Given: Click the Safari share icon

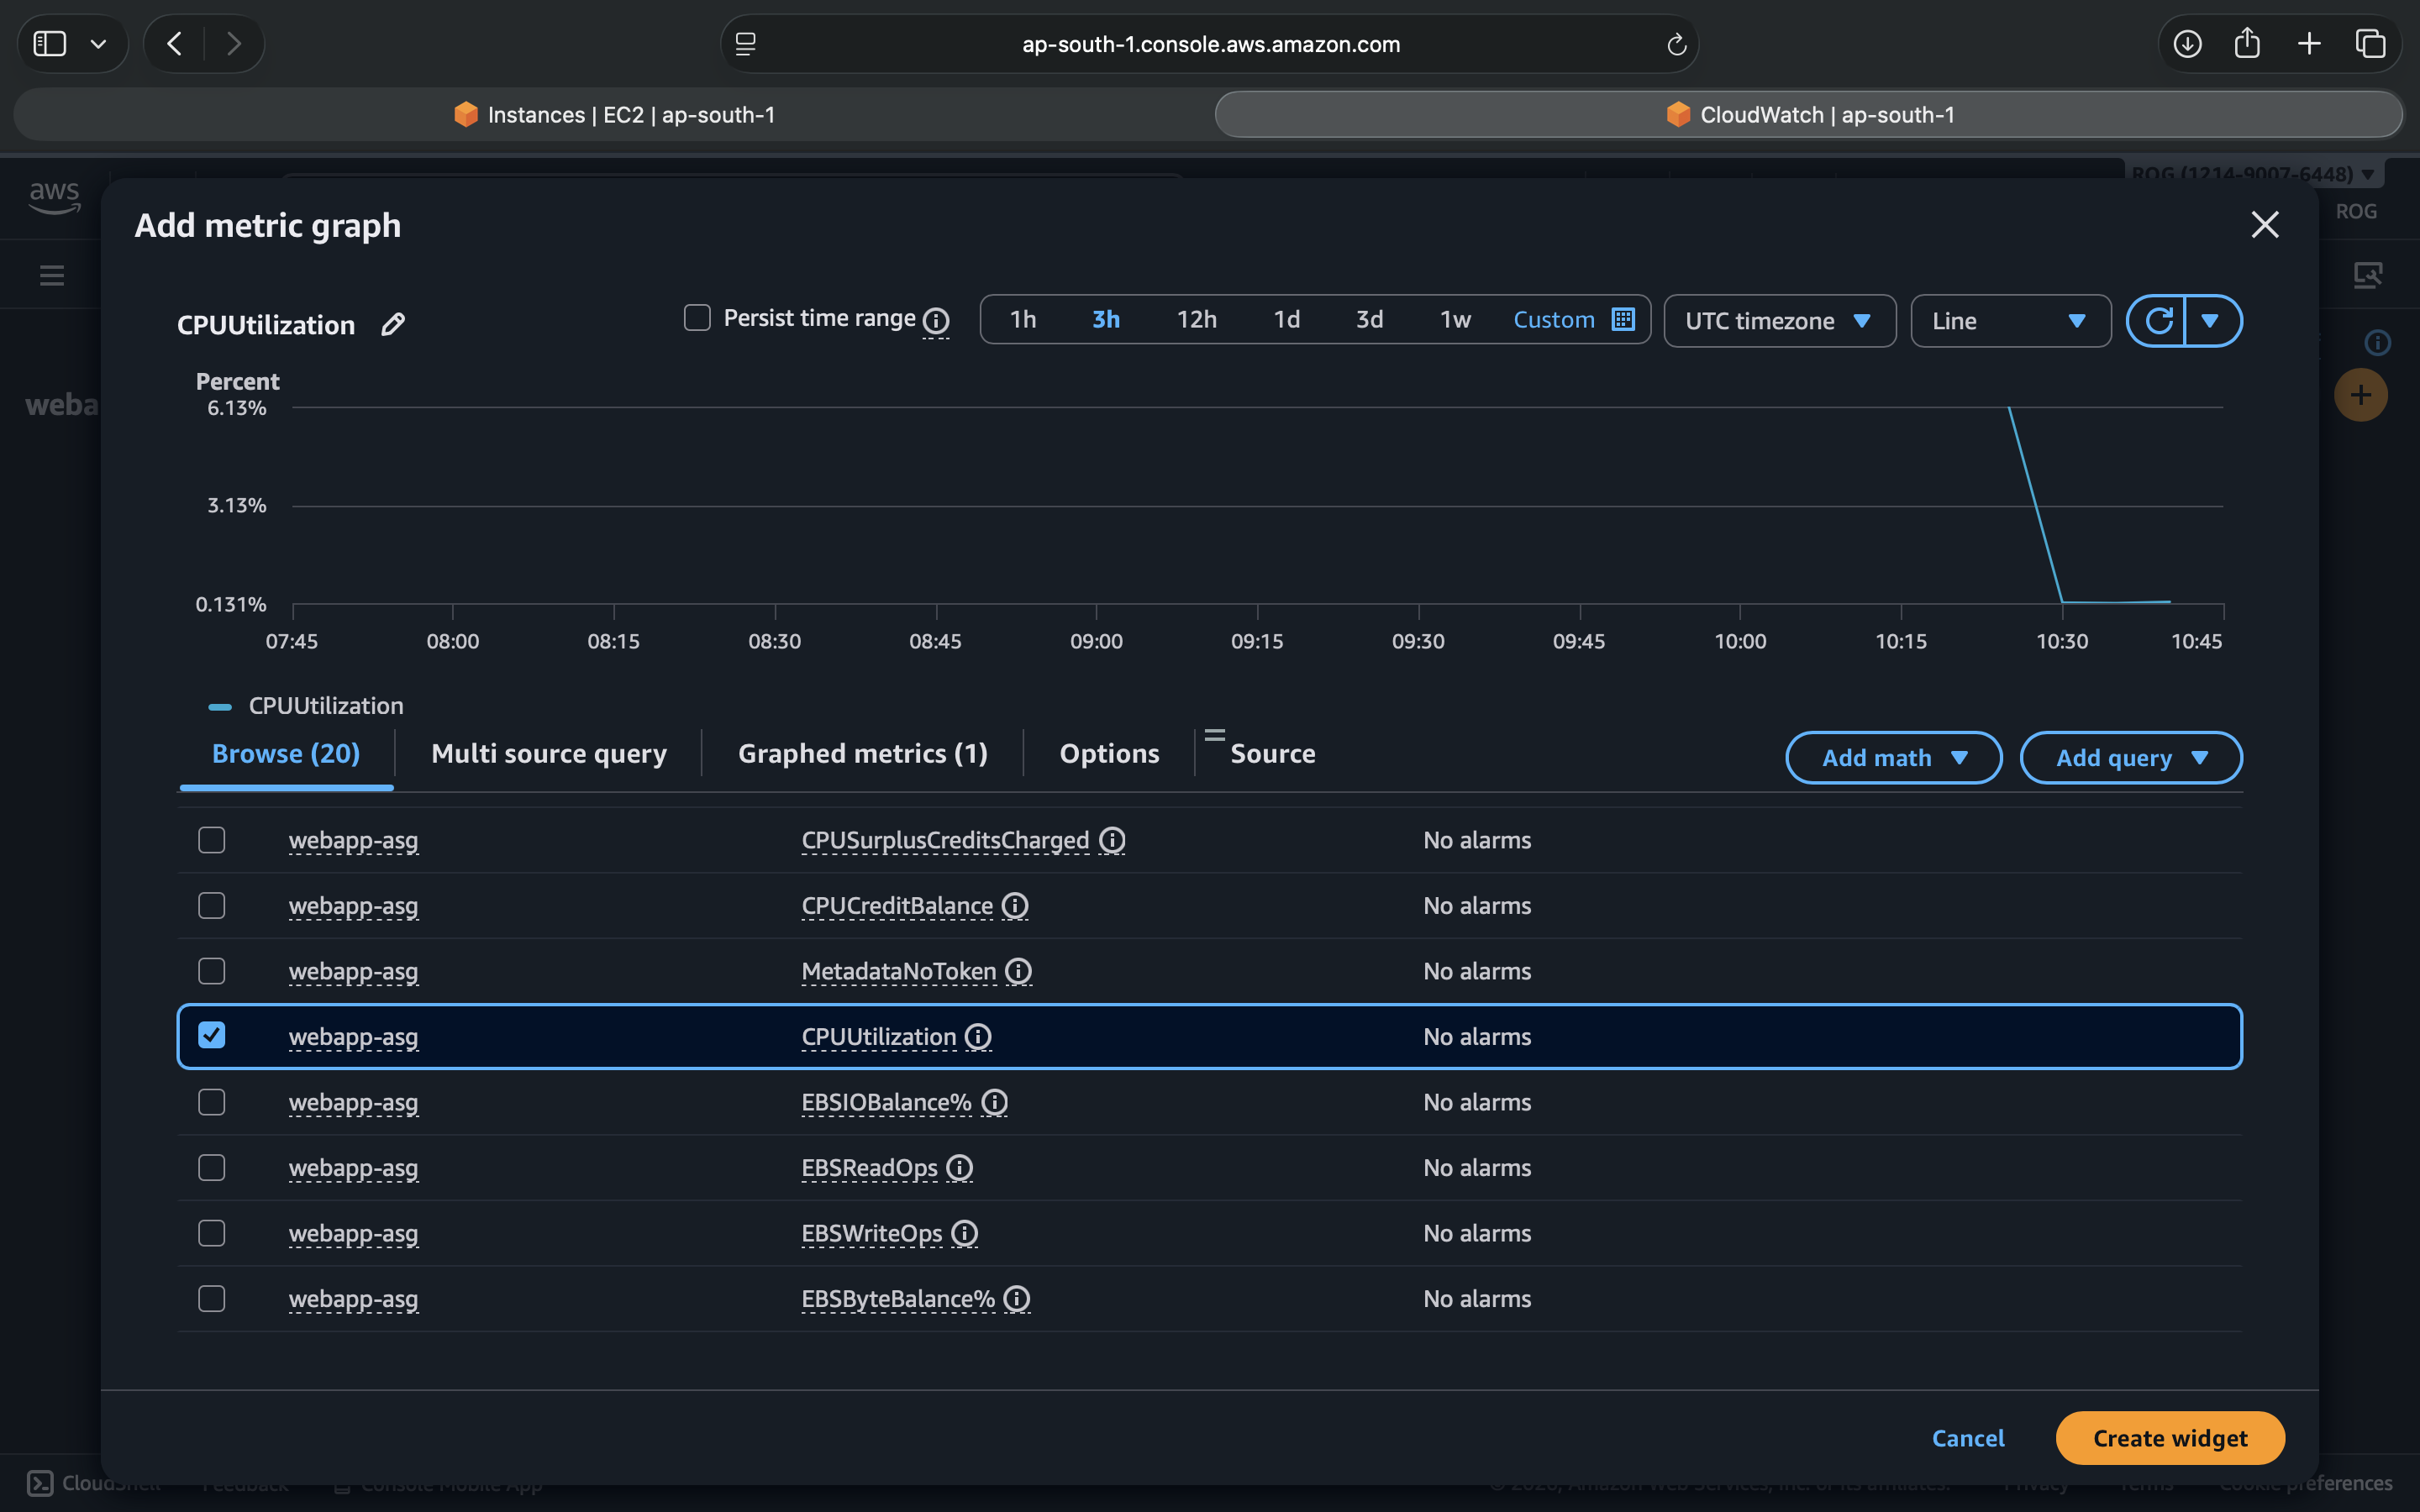Looking at the screenshot, I should pyautogui.click(x=2247, y=43).
